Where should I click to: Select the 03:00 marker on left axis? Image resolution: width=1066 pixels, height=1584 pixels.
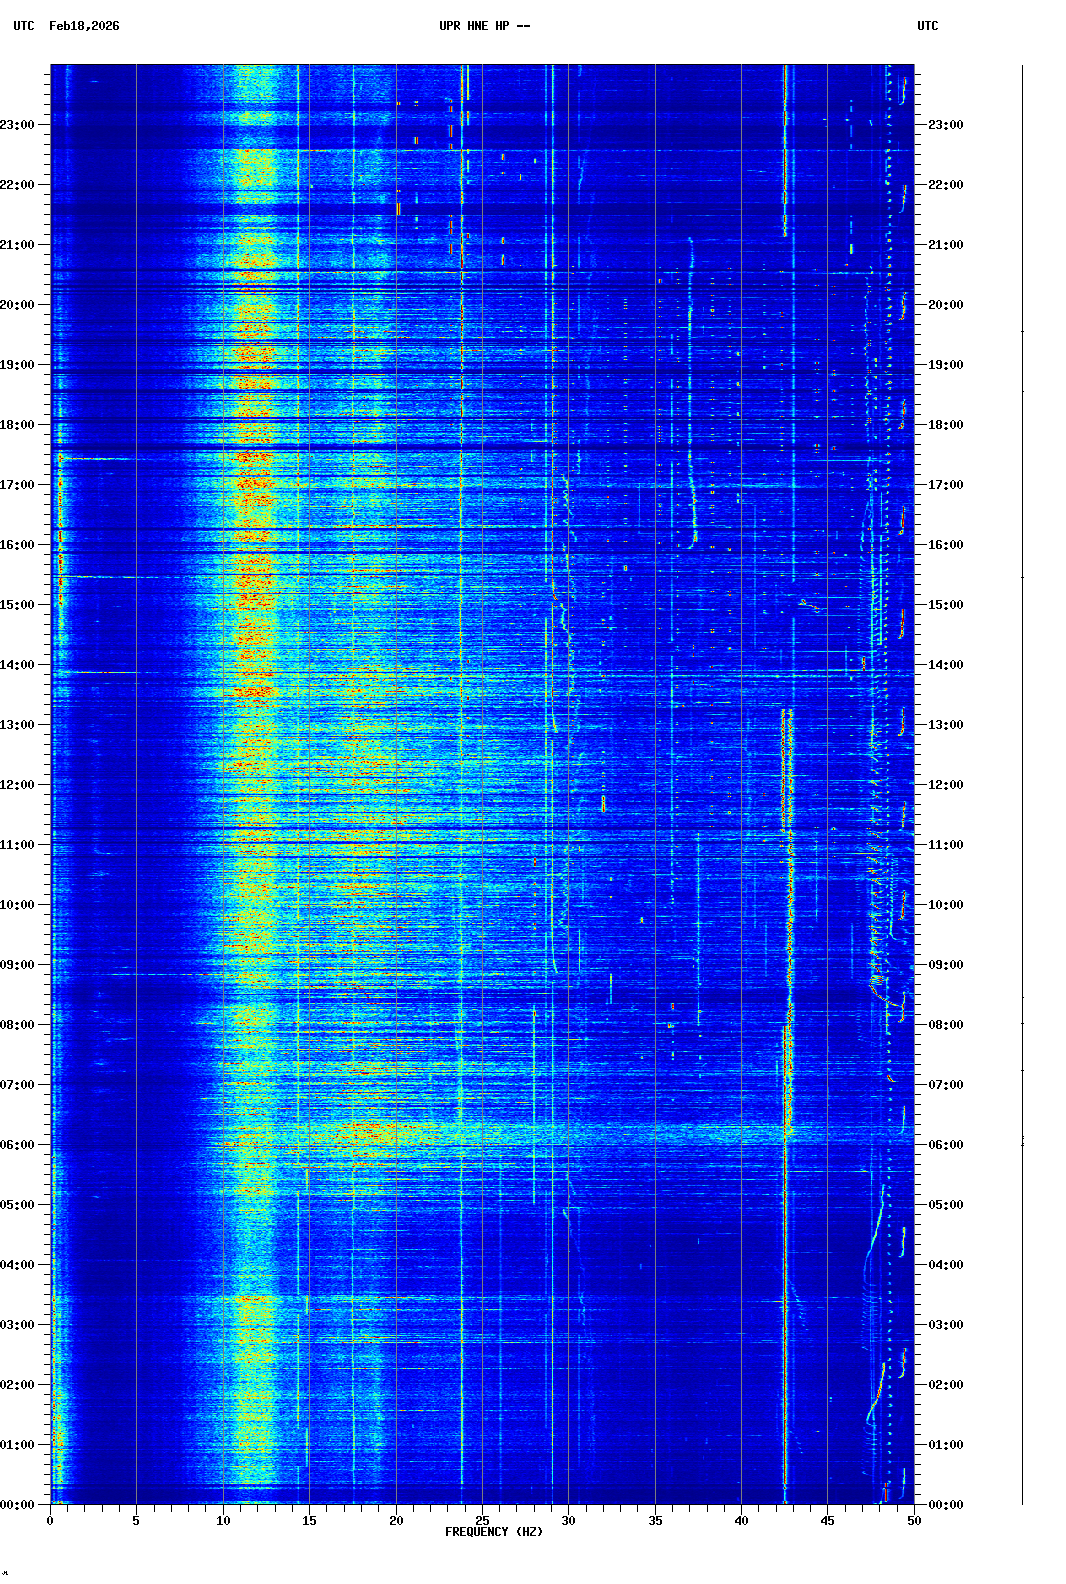click(x=17, y=1325)
